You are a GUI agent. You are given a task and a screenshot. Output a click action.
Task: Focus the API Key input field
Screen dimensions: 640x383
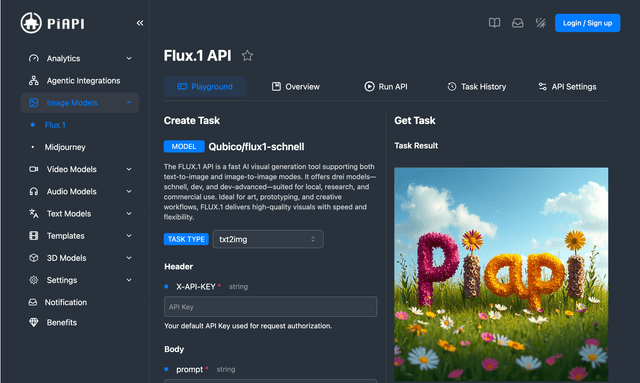click(270, 307)
